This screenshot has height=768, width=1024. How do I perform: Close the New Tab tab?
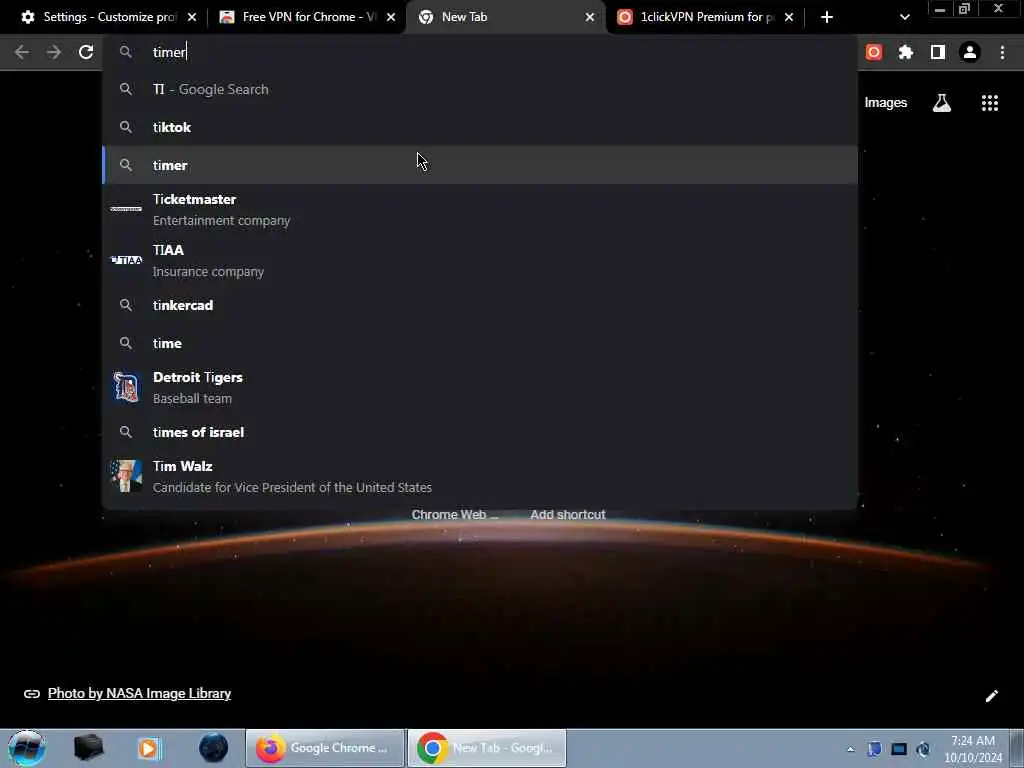click(x=590, y=17)
